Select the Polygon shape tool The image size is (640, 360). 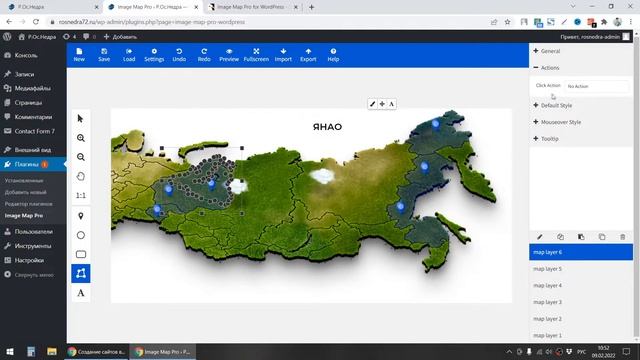tap(80, 273)
